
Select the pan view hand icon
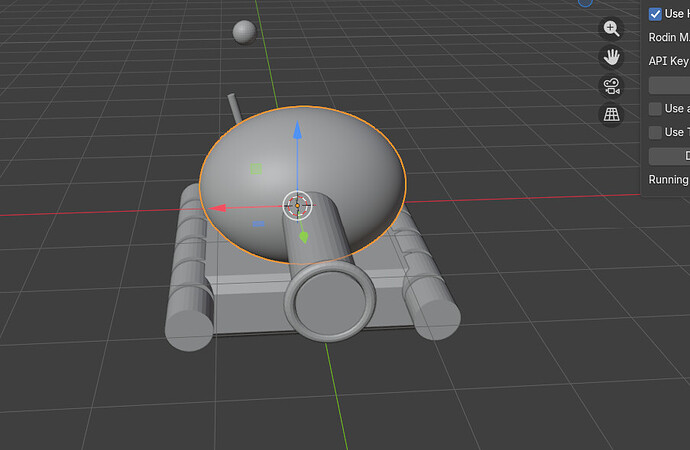click(611, 57)
